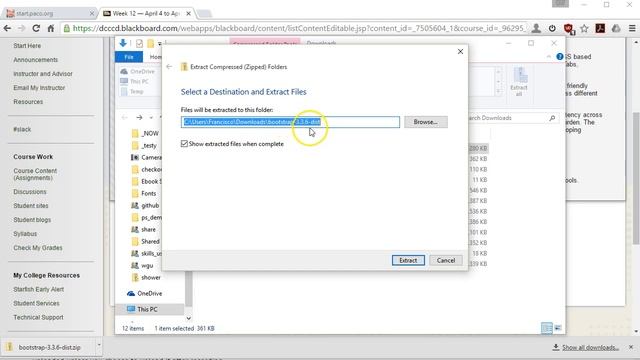Click the Explorer forward navigation arrow
Screen dimensions: 640x360
coord(139,118)
